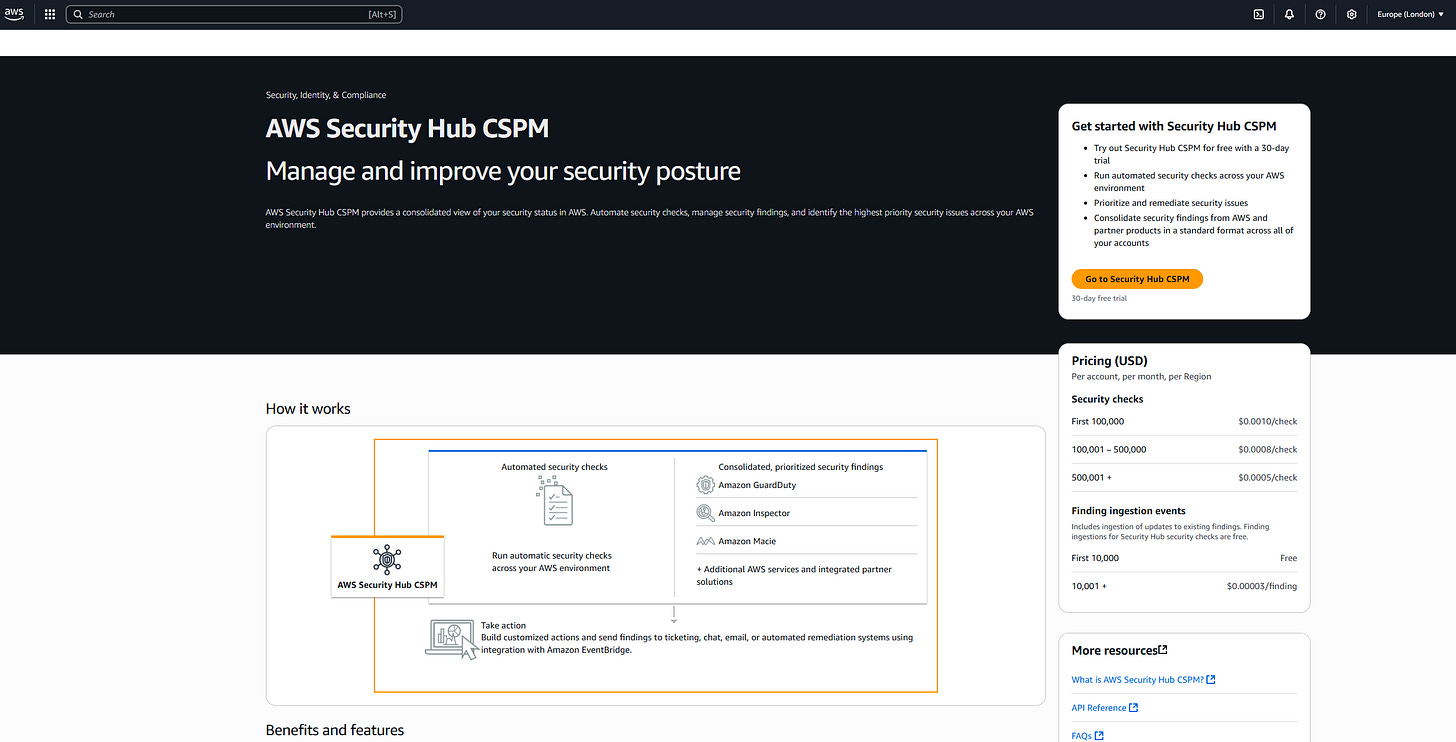This screenshot has height=742, width=1456.
Task: Click the $0.0008/check price value
Action: pyautogui.click(x=1267, y=449)
